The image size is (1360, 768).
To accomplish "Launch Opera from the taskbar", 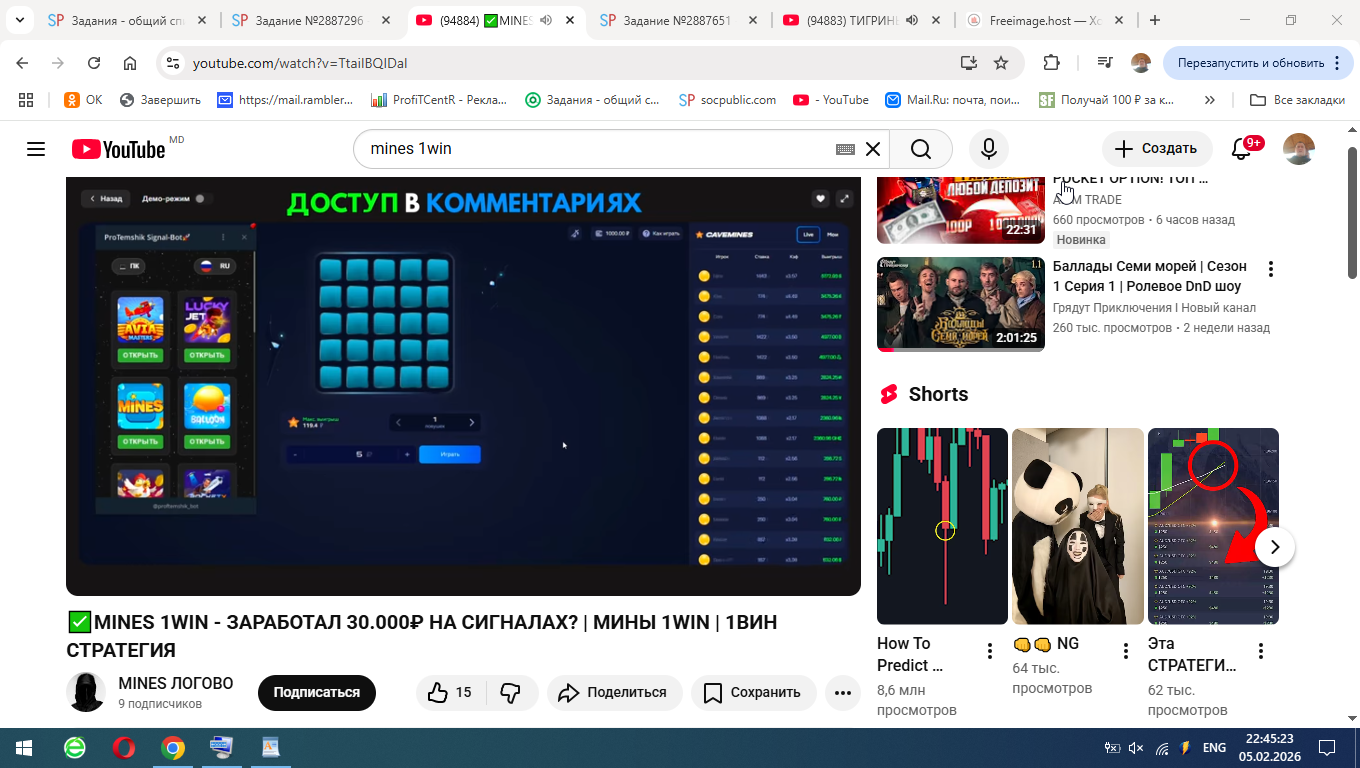I will tap(124, 748).
